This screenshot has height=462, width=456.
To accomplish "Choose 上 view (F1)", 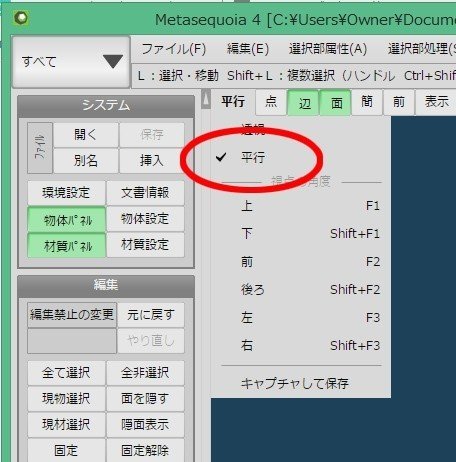I will click(301, 206).
